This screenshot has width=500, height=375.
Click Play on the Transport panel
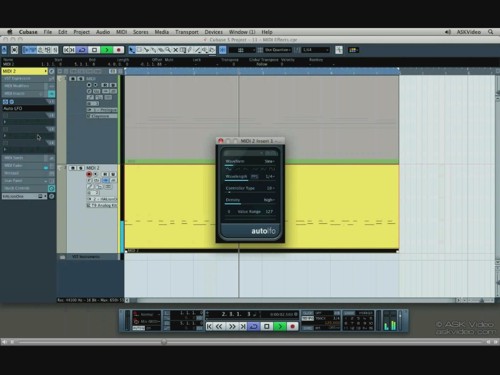pyautogui.click(x=280, y=327)
